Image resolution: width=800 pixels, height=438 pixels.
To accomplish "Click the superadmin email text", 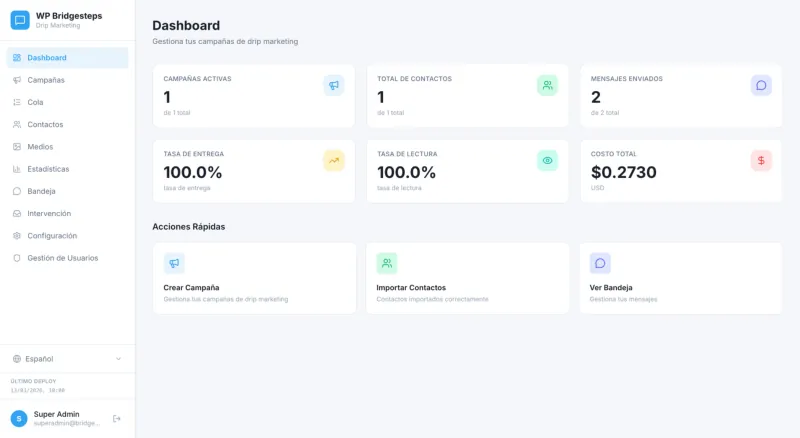I will point(67,423).
